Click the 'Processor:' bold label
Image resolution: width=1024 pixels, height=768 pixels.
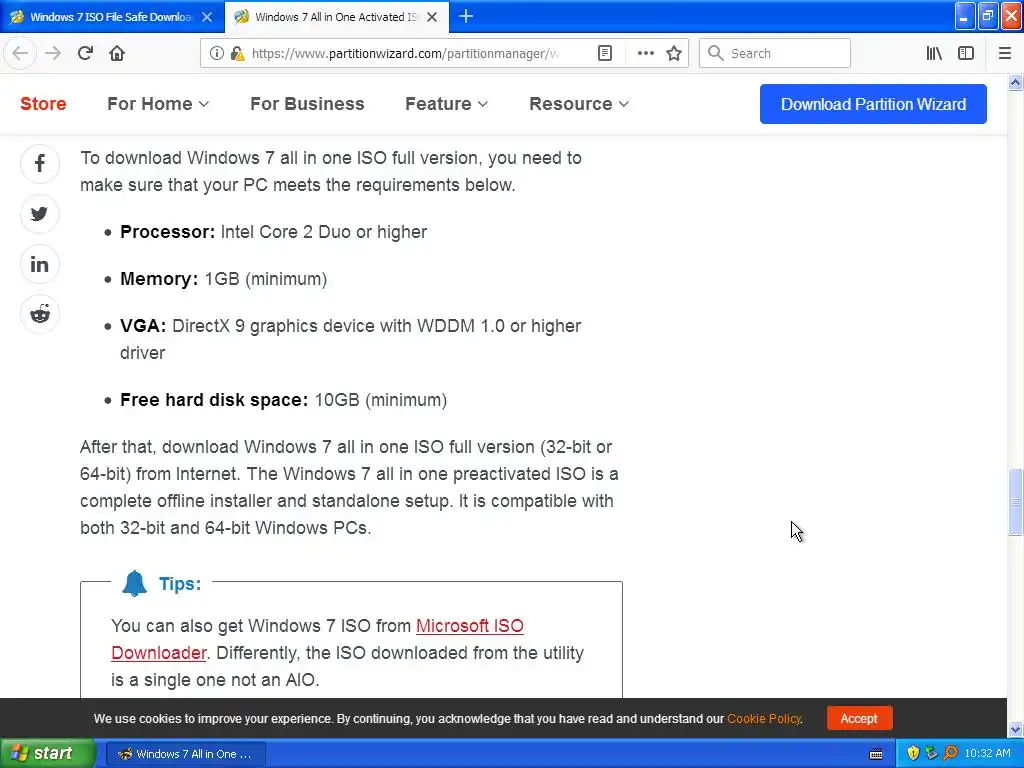167,232
